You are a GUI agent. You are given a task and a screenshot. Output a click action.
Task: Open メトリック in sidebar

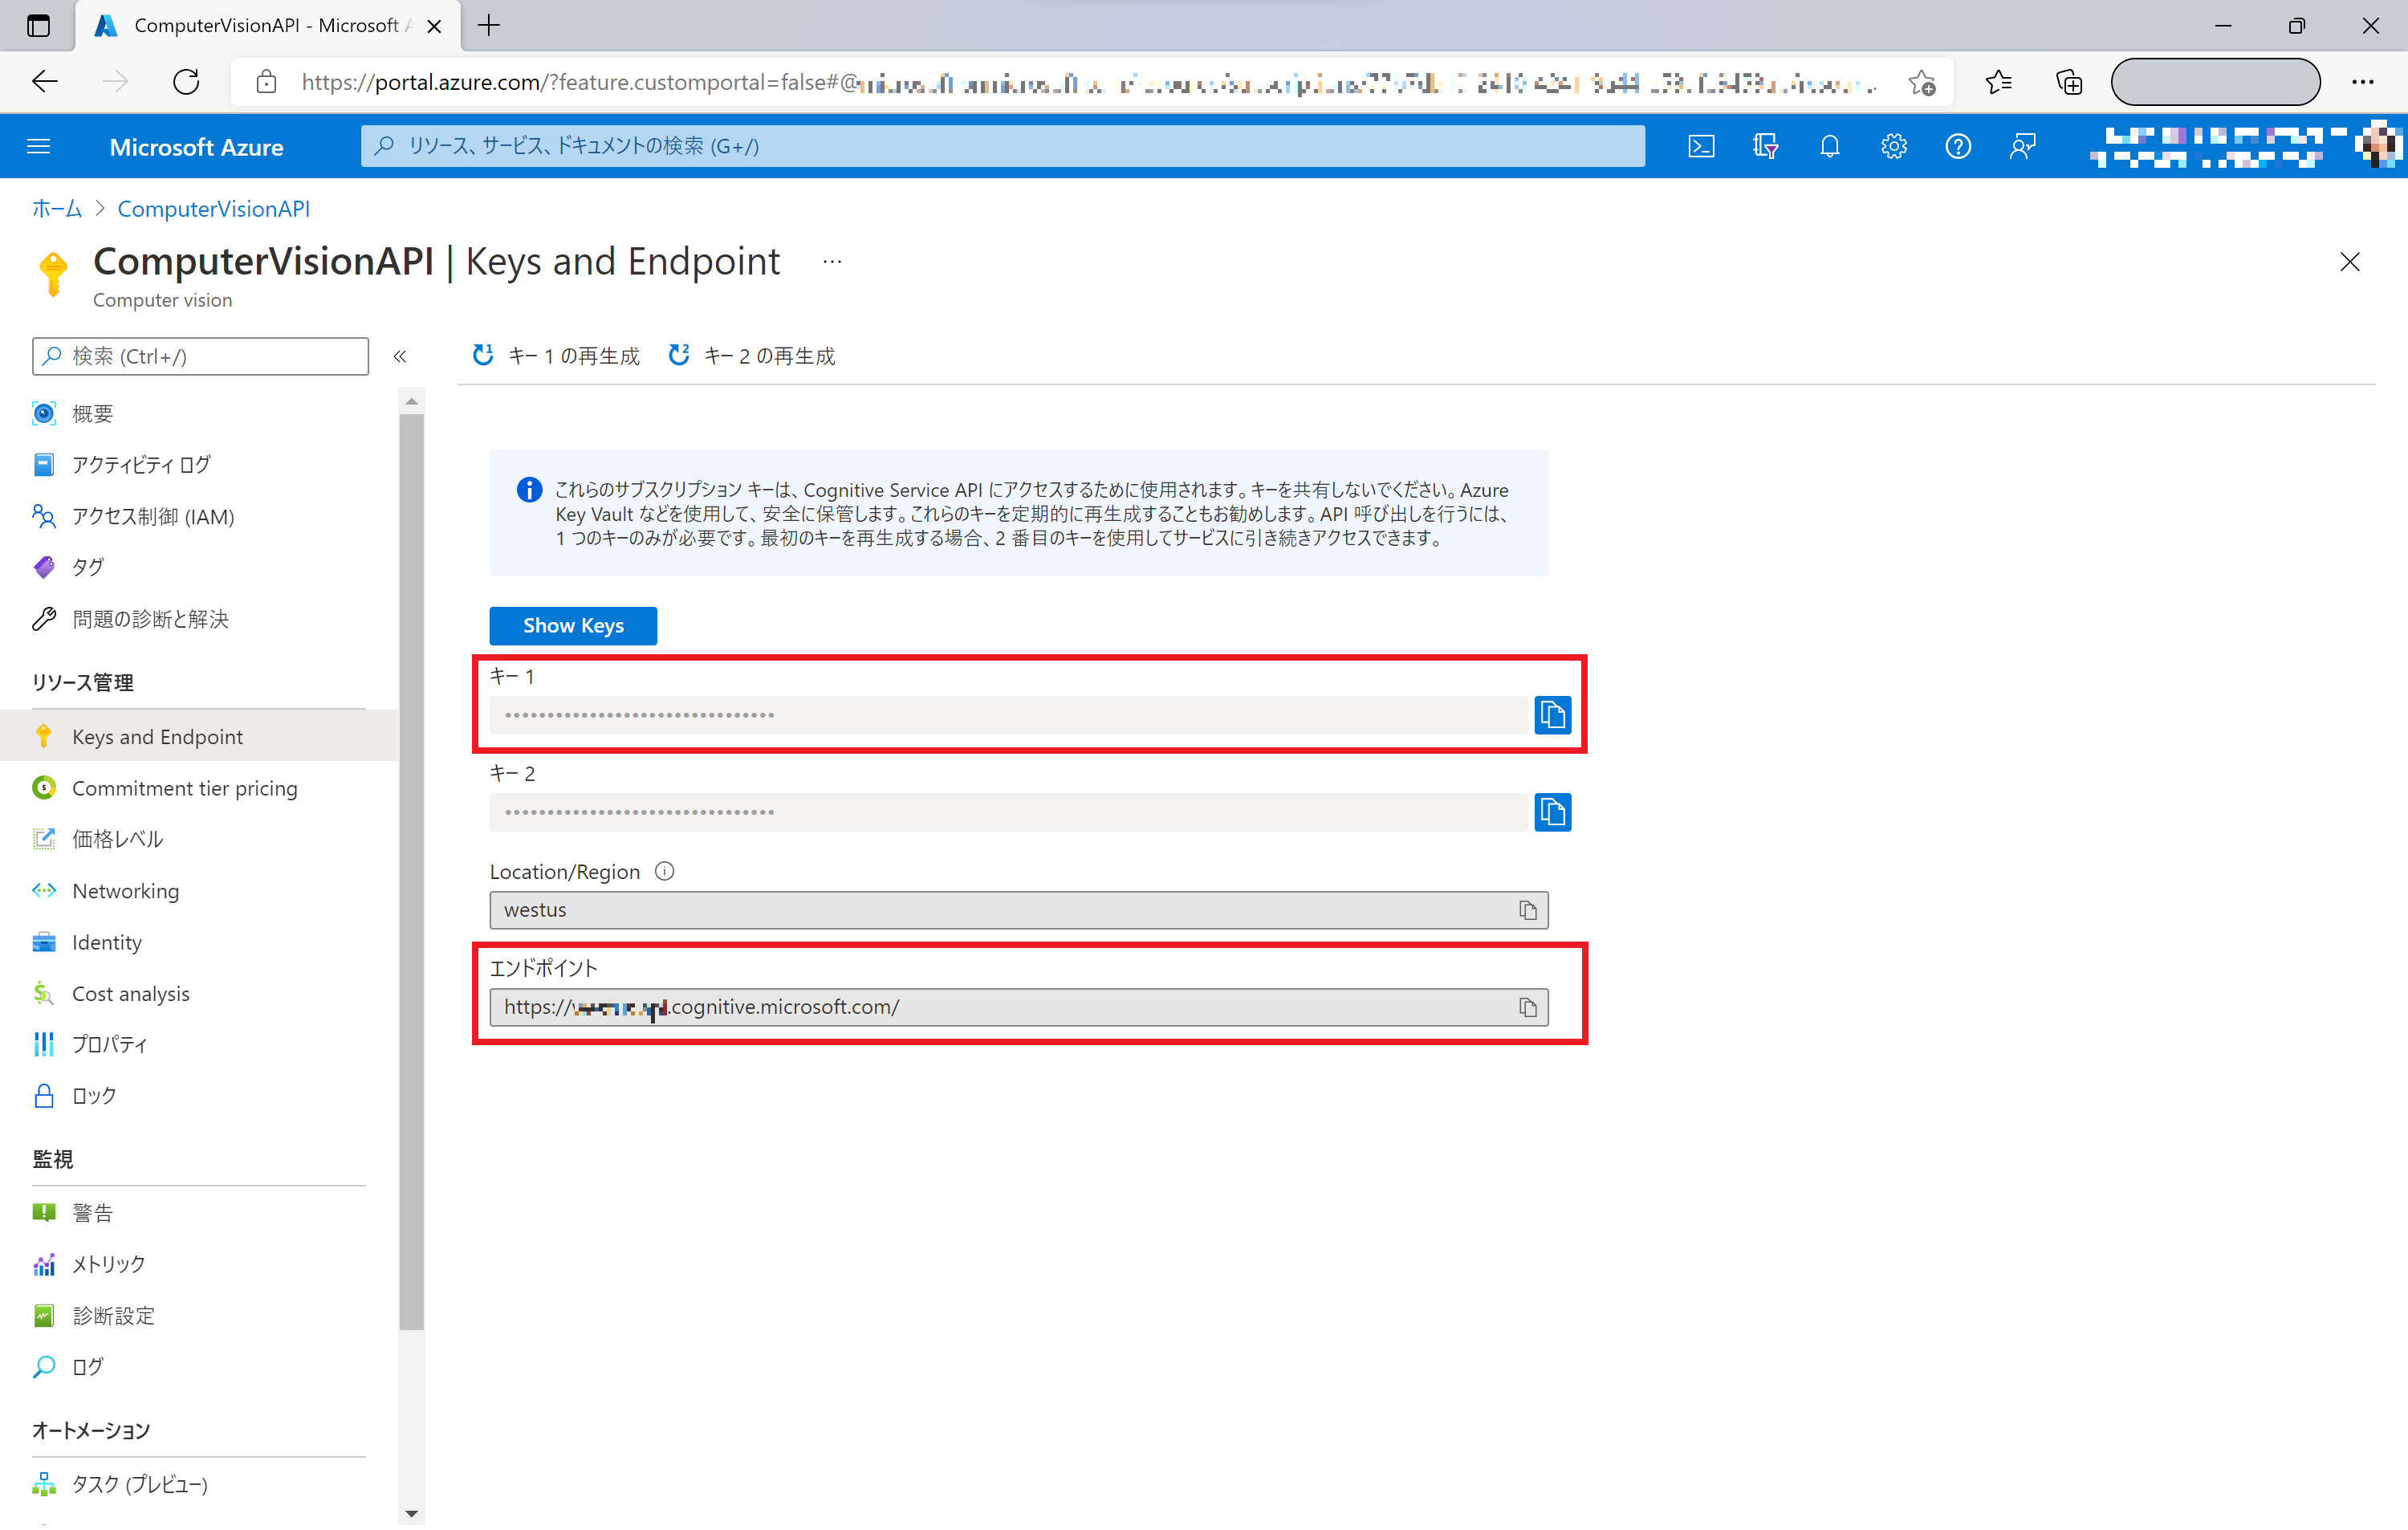[x=200, y=1264]
